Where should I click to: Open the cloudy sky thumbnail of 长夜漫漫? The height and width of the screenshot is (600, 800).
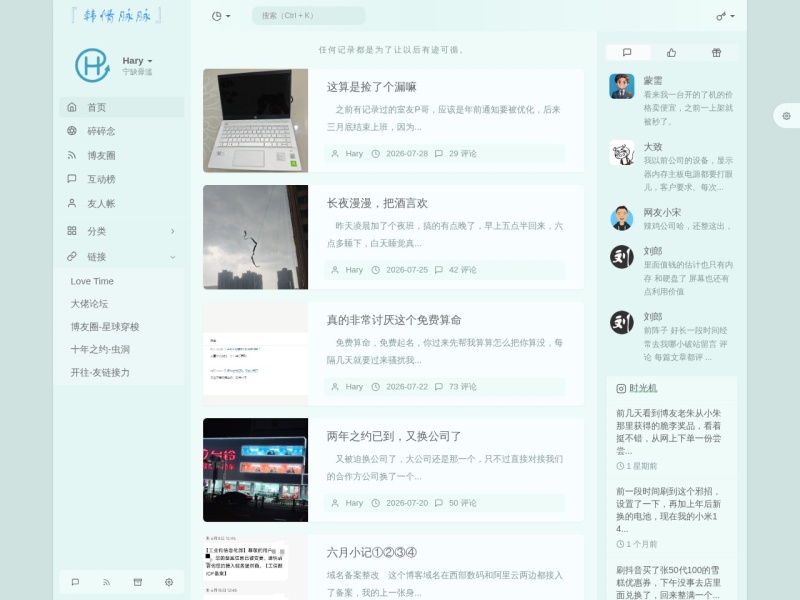click(x=256, y=237)
